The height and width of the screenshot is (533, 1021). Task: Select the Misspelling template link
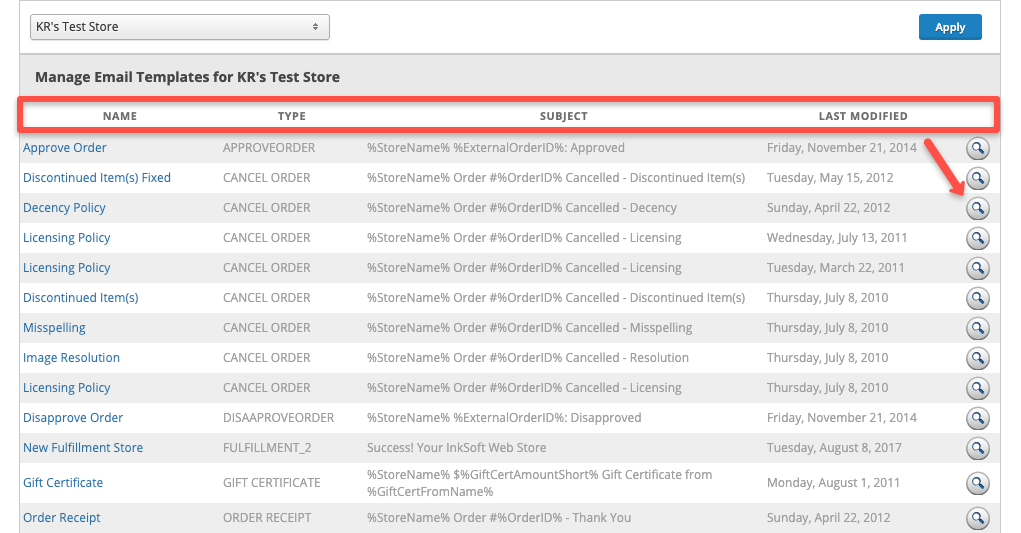(x=54, y=328)
